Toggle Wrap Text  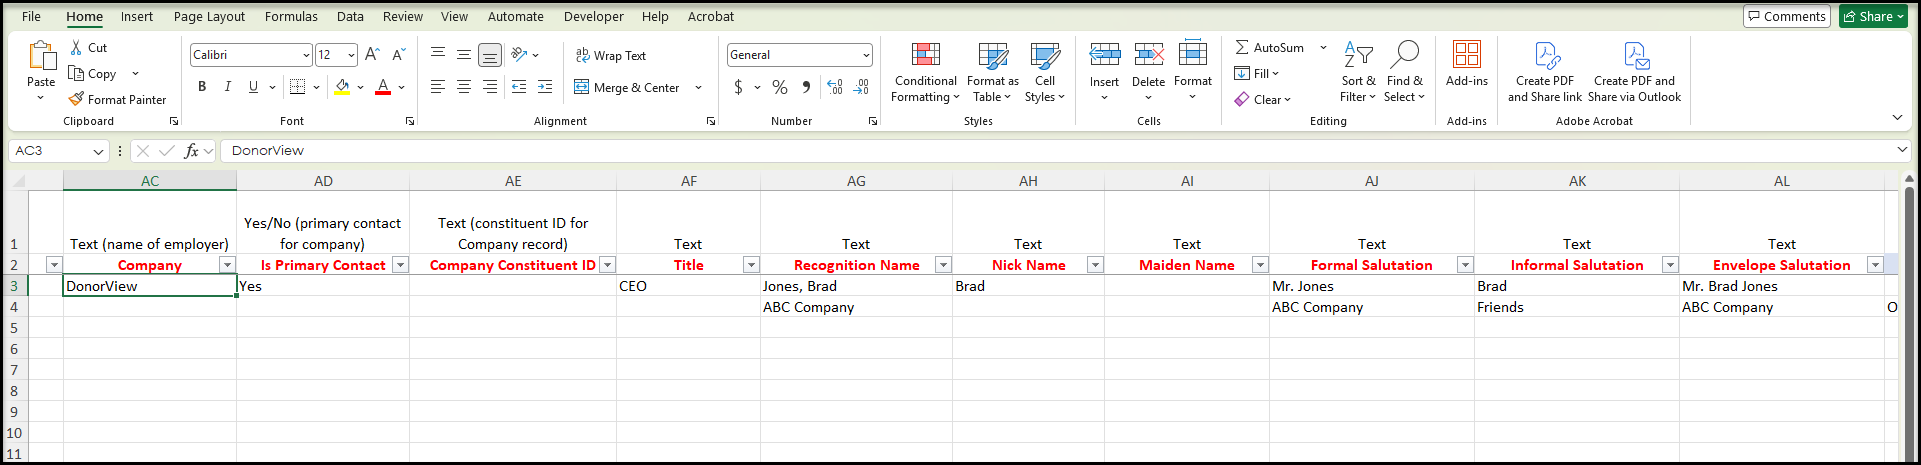tap(610, 55)
